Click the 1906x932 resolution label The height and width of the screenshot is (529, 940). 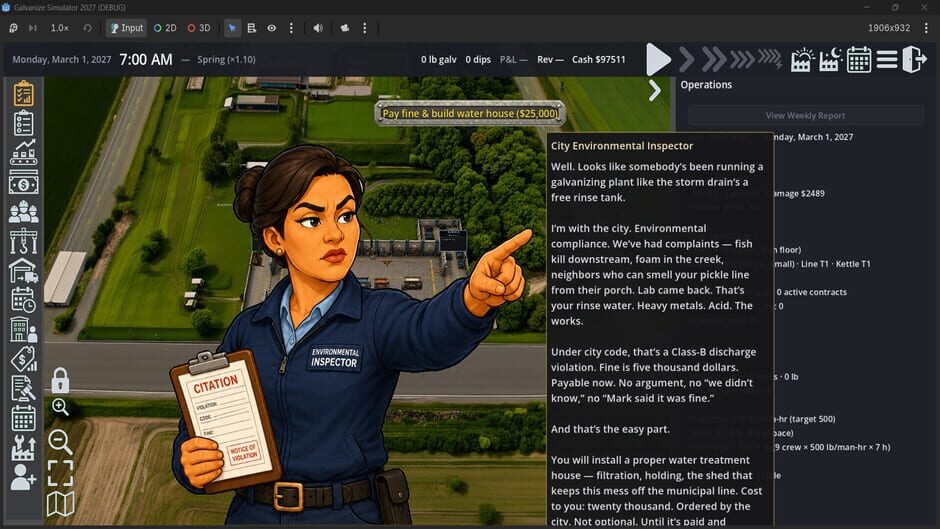pos(889,28)
